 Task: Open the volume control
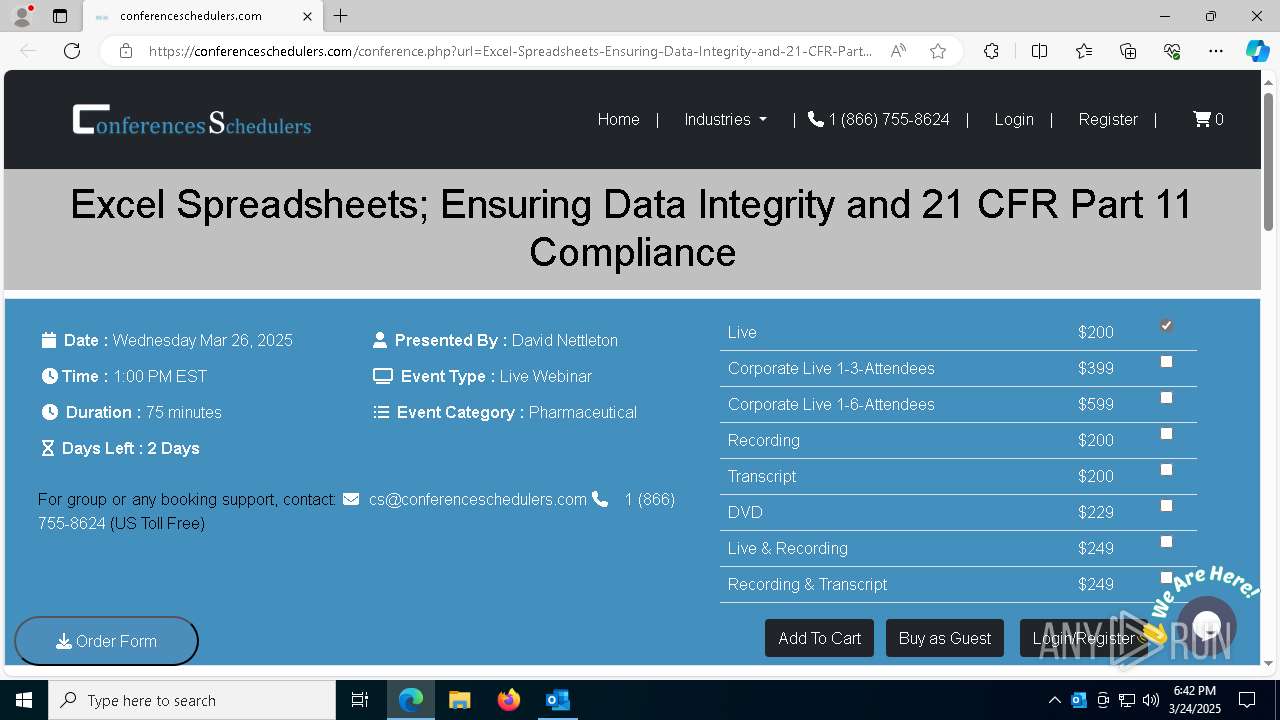pos(1151,700)
